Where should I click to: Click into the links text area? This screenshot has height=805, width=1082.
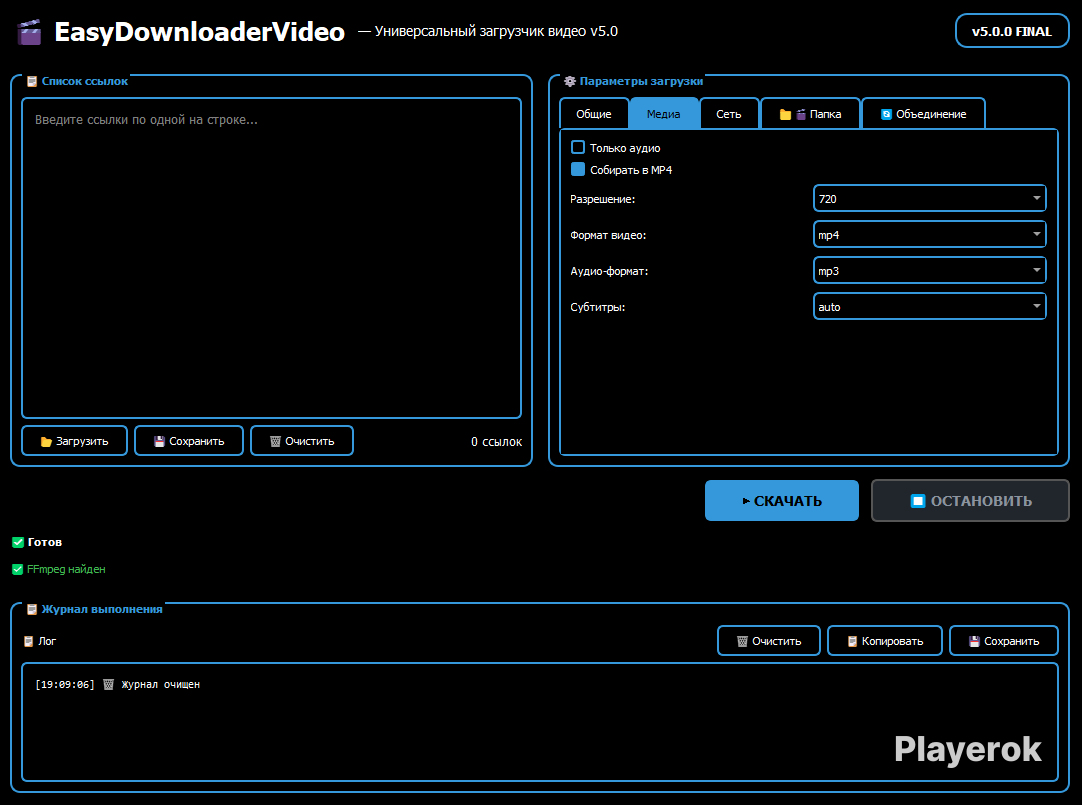[271, 258]
